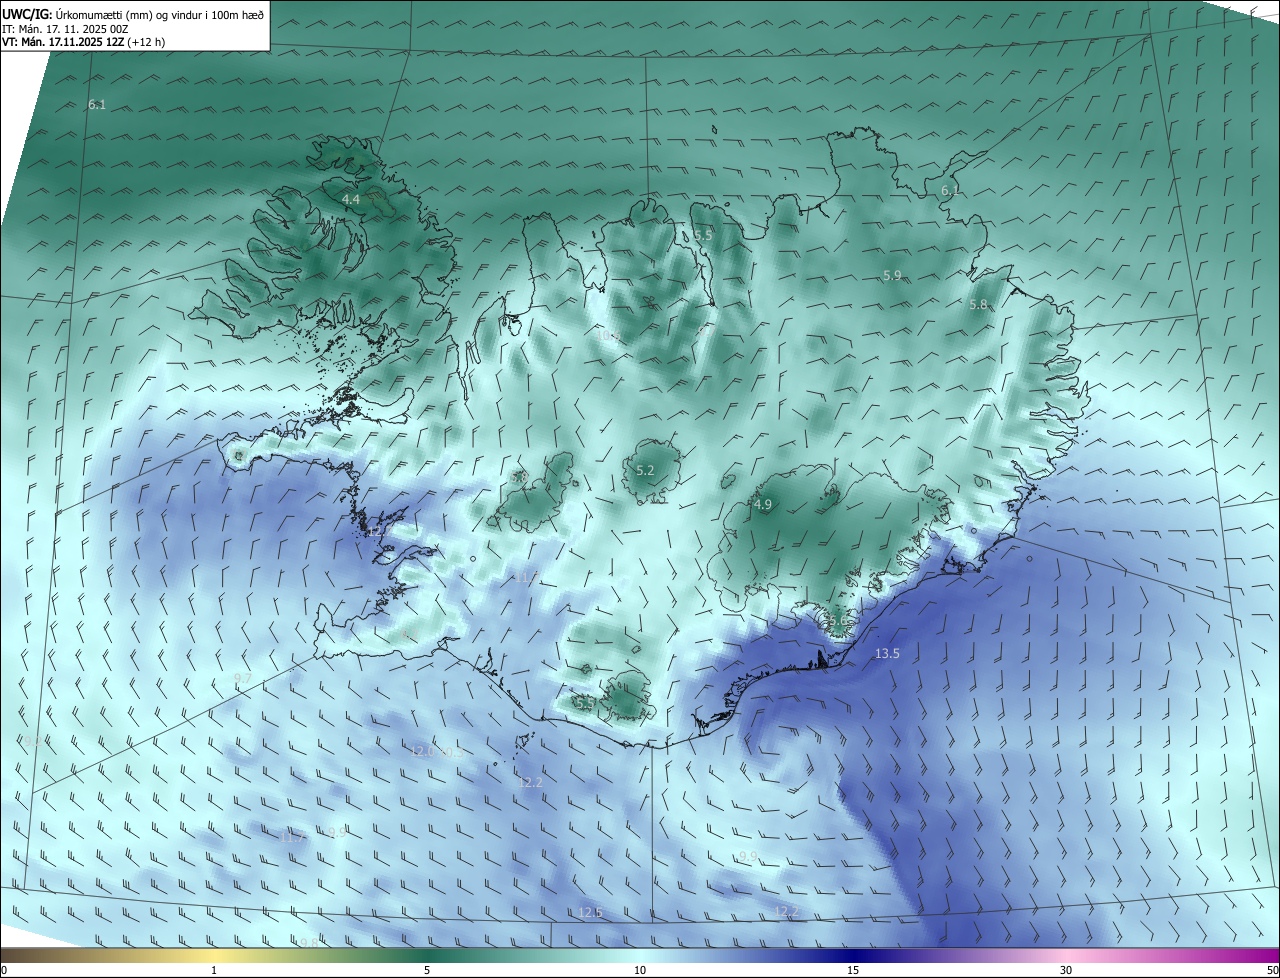The height and width of the screenshot is (978, 1280).
Task: Click the colorbar tick labeled 0
Action: tap(3, 970)
